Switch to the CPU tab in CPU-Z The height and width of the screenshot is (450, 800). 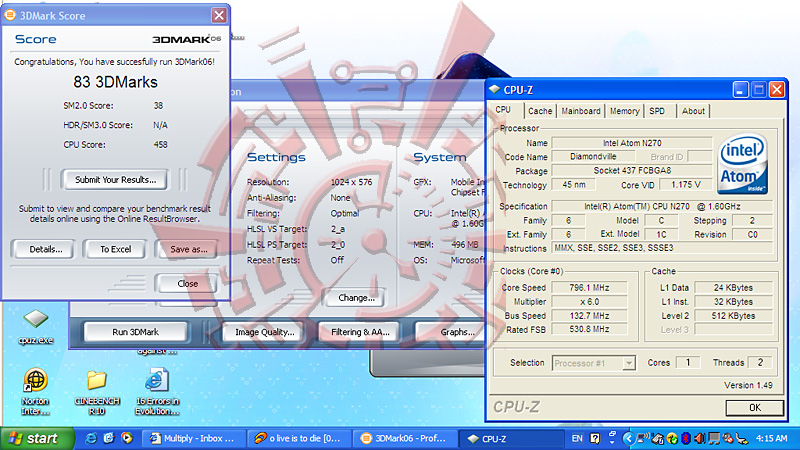point(503,110)
